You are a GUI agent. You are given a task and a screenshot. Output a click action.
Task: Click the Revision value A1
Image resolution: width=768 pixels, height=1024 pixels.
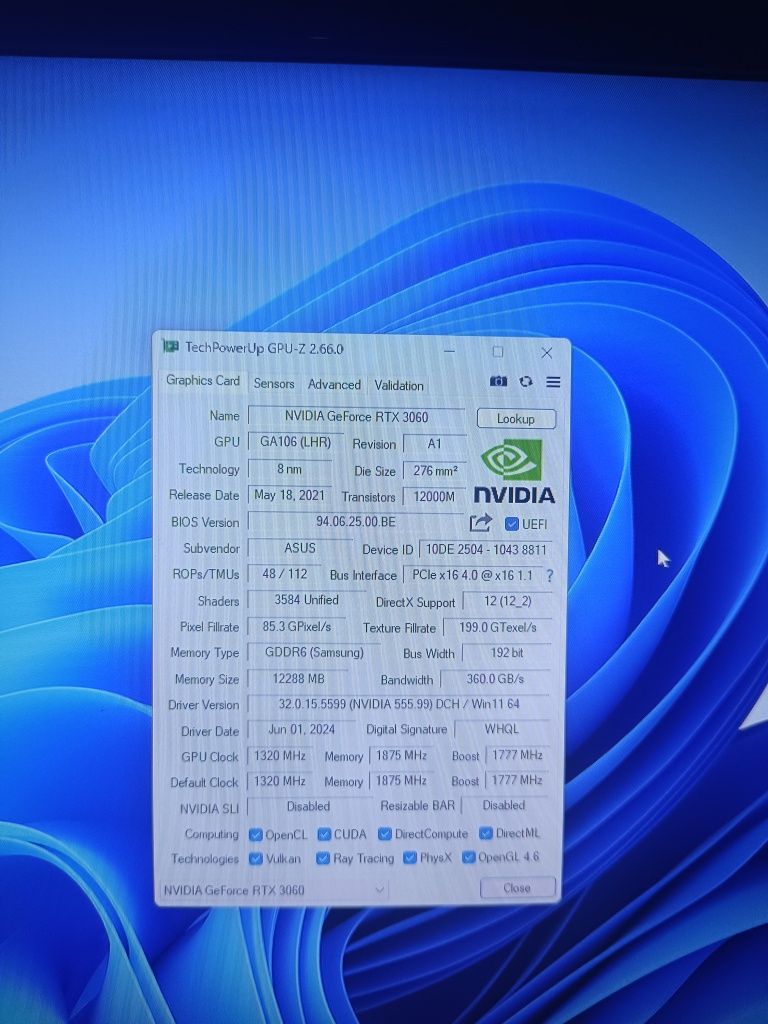[x=434, y=444]
